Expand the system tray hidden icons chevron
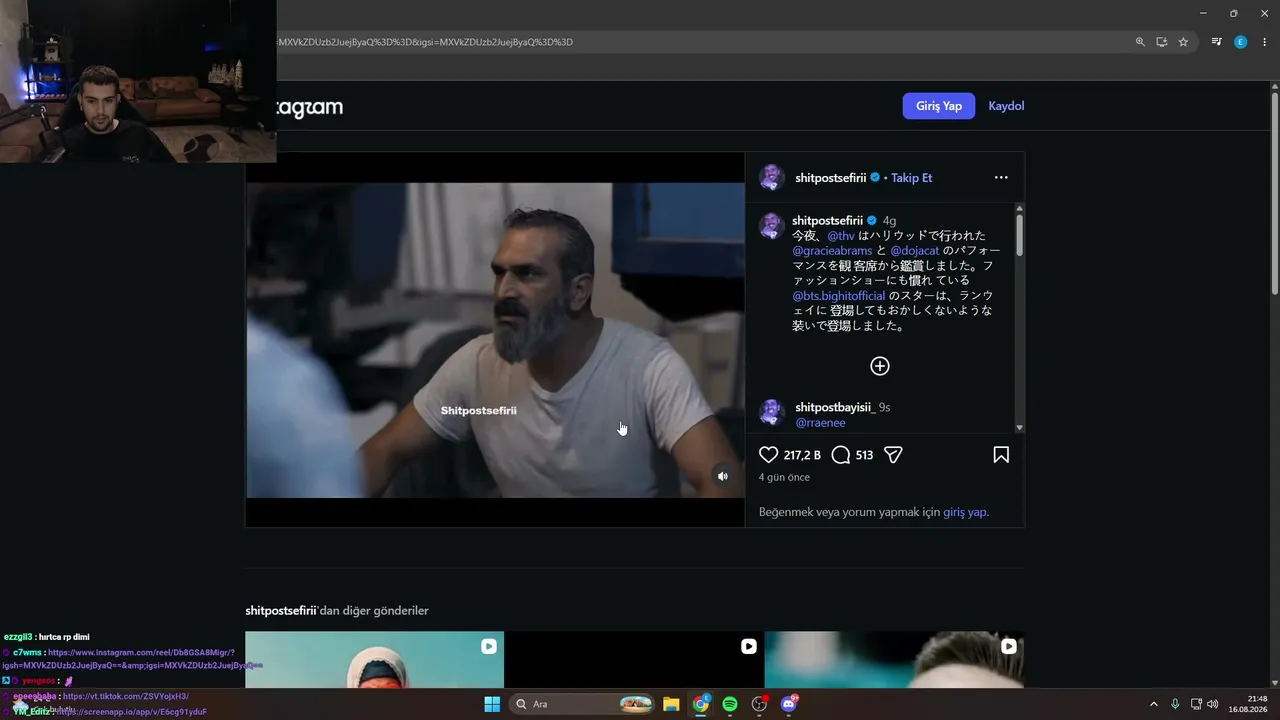This screenshot has height=720, width=1280. [x=1153, y=704]
